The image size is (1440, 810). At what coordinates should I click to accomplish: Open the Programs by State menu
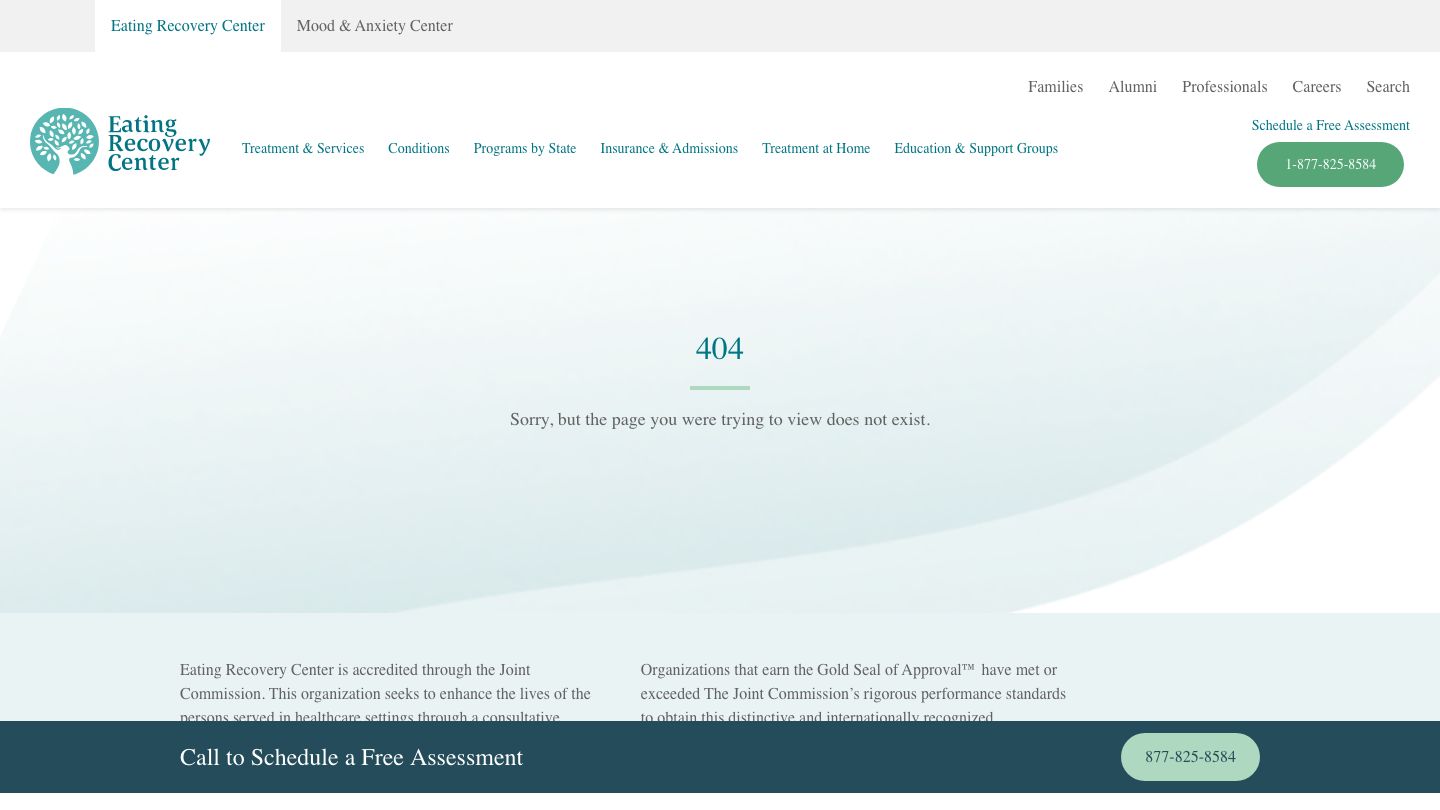point(525,149)
